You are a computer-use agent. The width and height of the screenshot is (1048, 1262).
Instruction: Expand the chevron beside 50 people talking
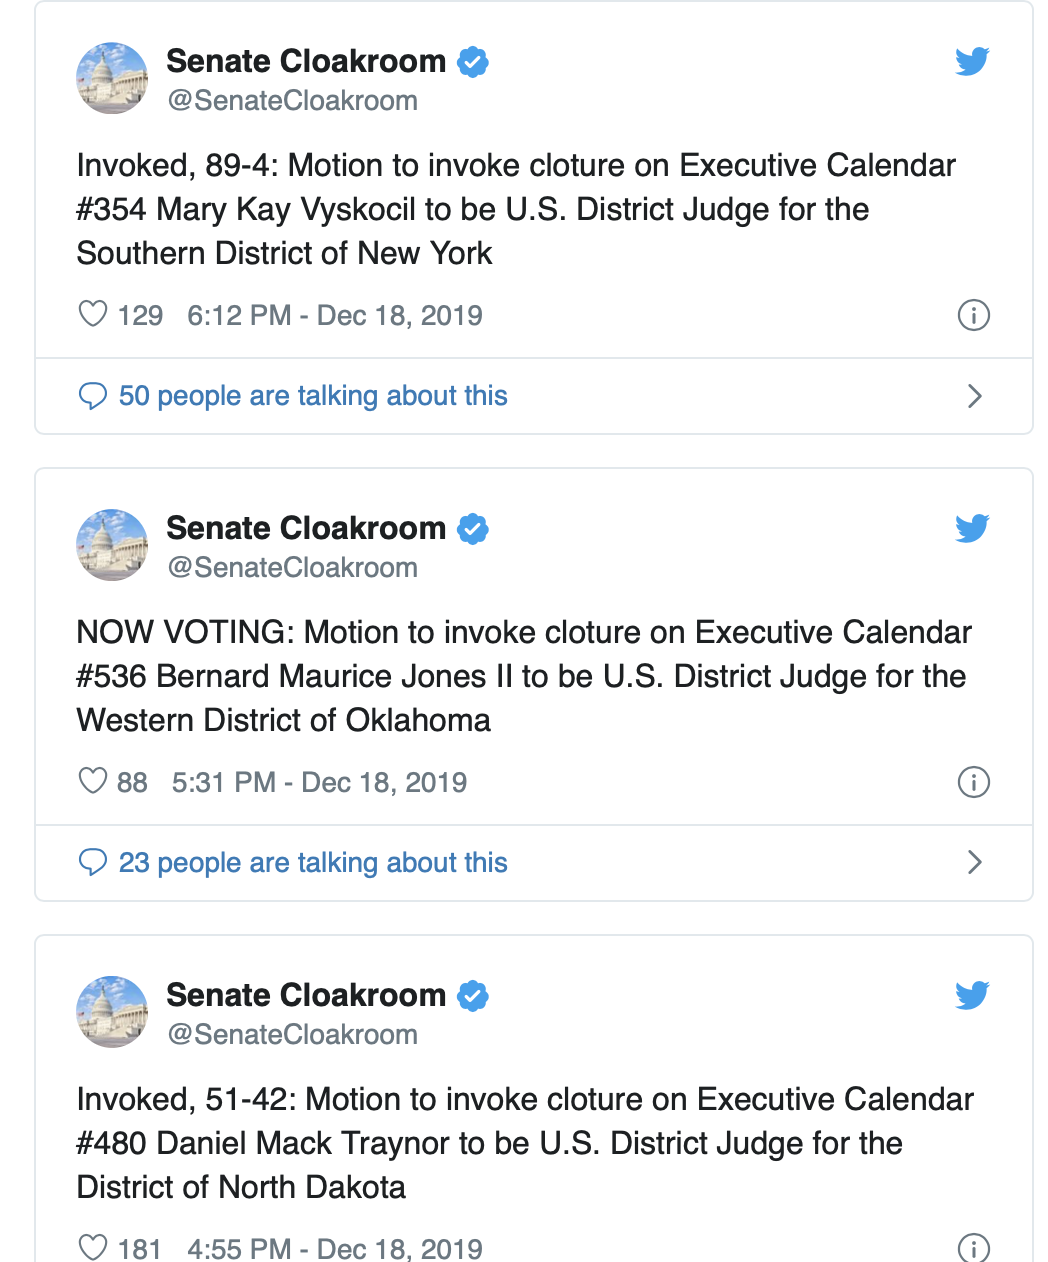tap(975, 396)
